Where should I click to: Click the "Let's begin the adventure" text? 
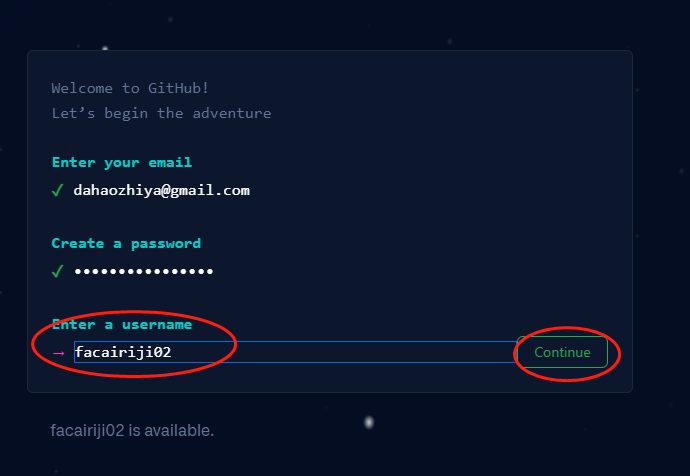pyautogui.click(x=161, y=113)
